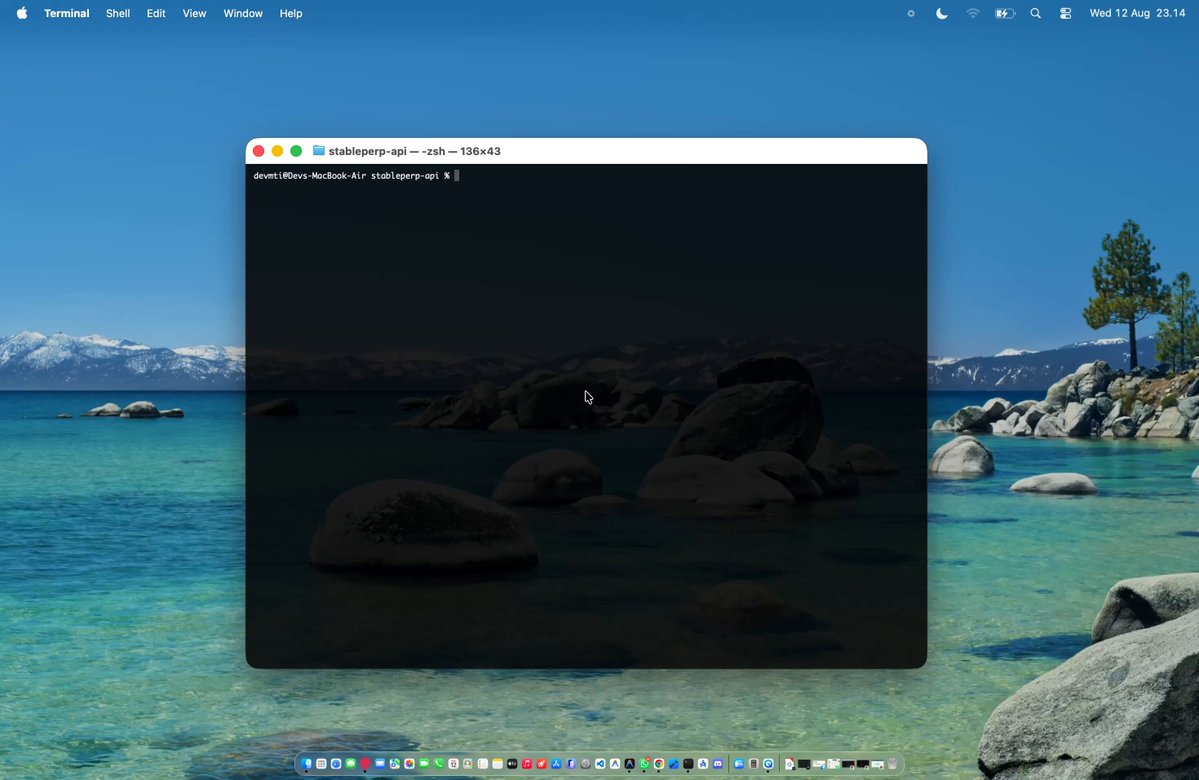Click the Terminal title 'stableperp-api — -zsh — 136×43'

pos(414,151)
